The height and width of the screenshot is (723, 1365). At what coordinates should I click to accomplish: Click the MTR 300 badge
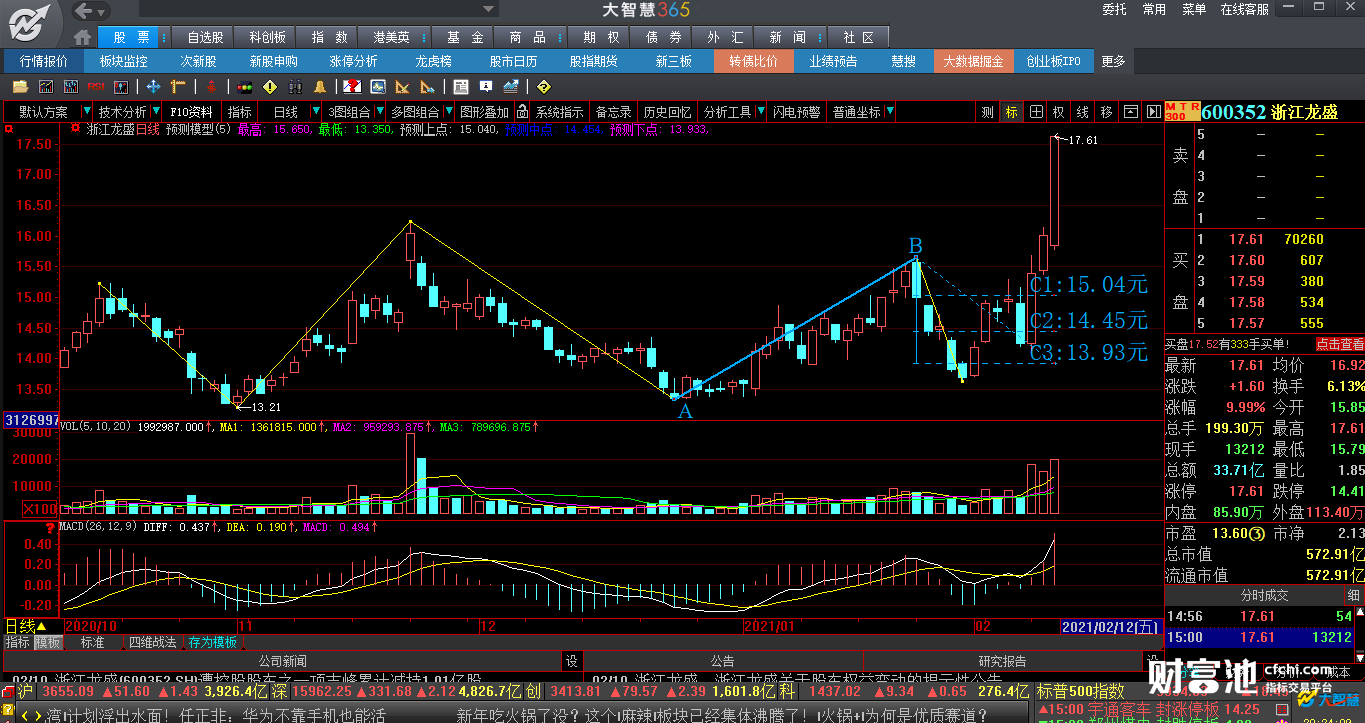click(x=1183, y=112)
